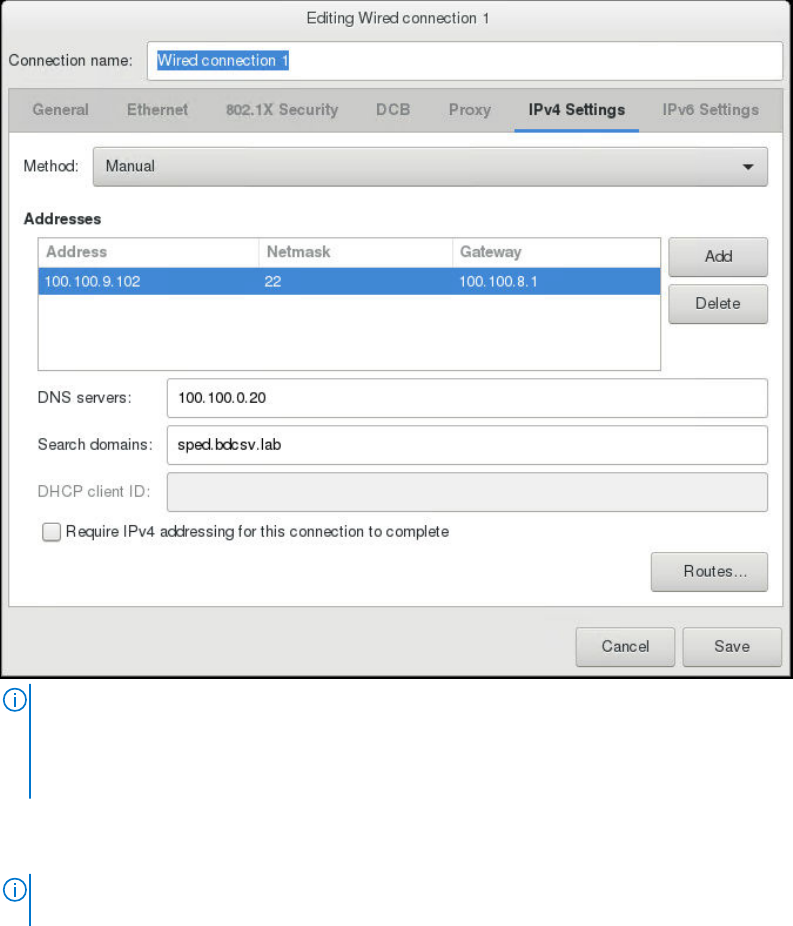Click the Gateway column header
The height and width of the screenshot is (926, 793).
point(556,252)
